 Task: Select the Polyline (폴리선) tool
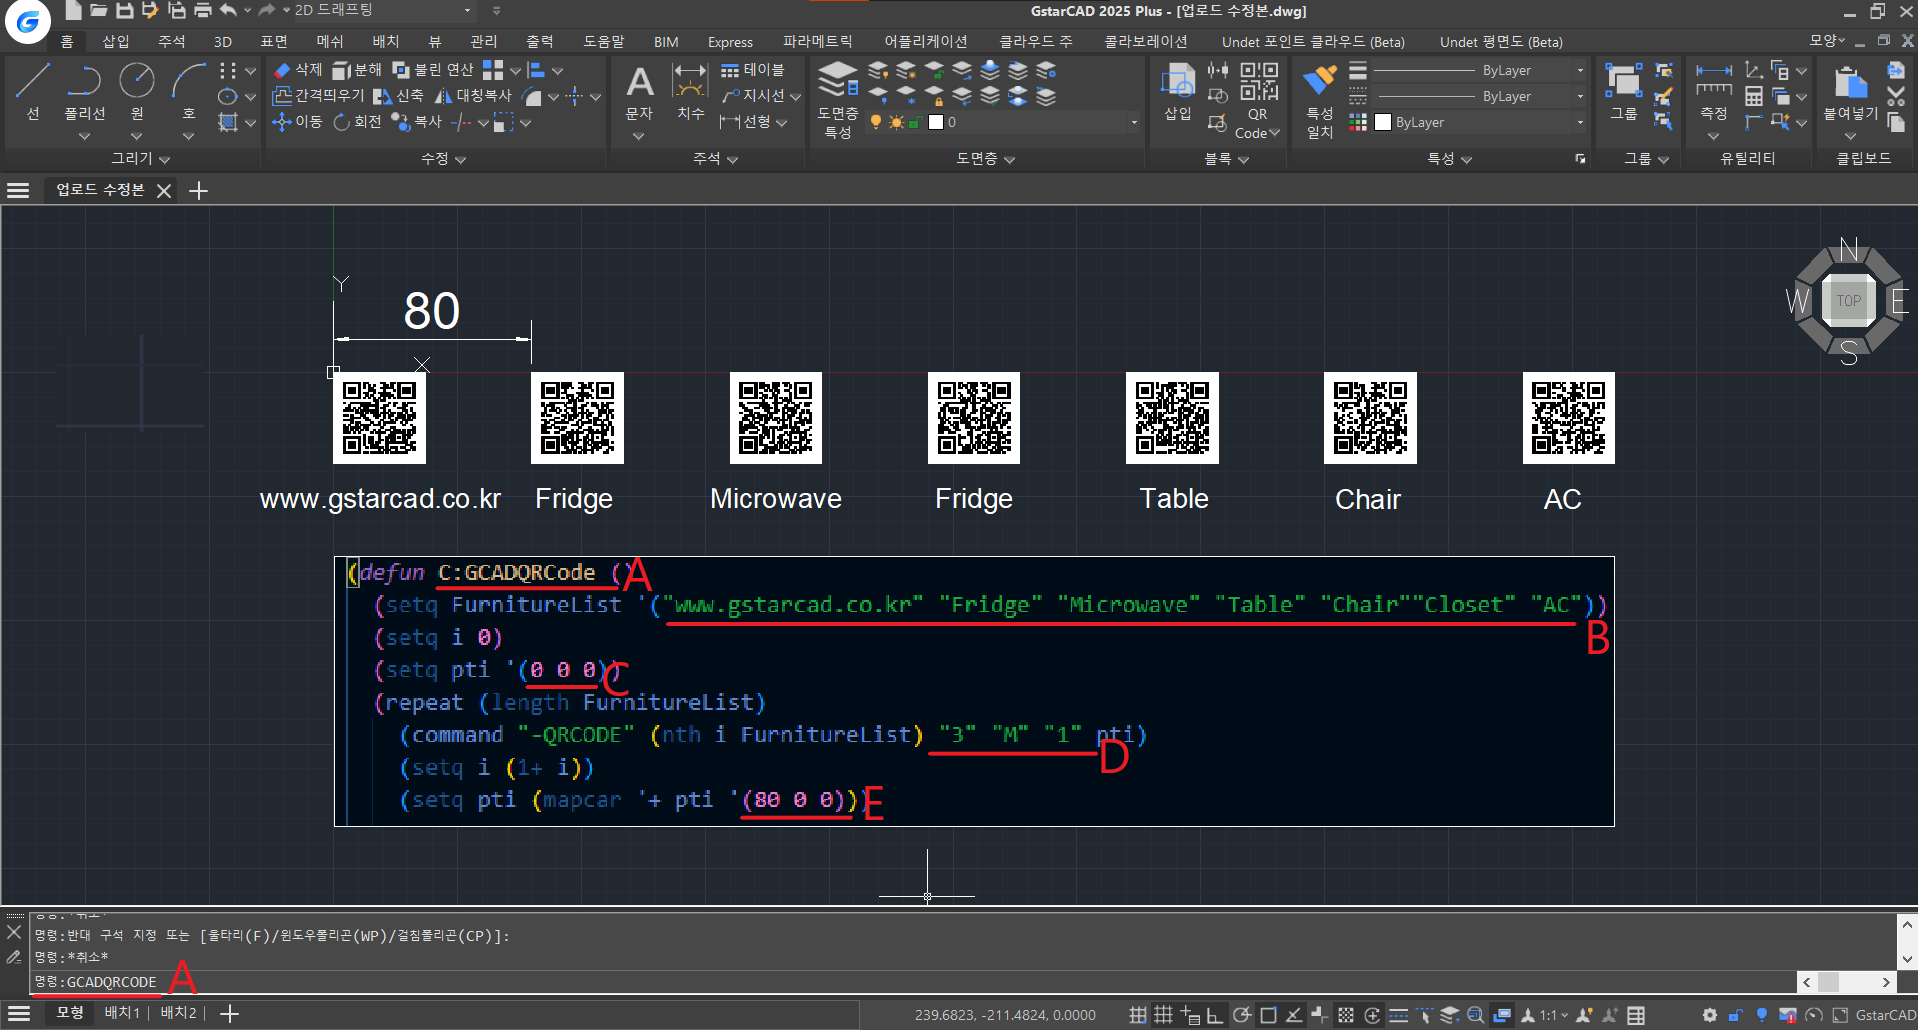click(x=85, y=91)
